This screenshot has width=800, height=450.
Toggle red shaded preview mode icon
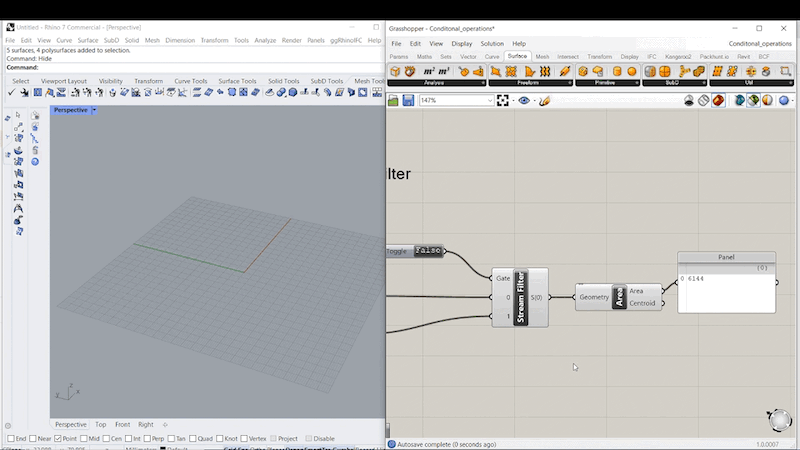pyautogui.click(x=718, y=101)
